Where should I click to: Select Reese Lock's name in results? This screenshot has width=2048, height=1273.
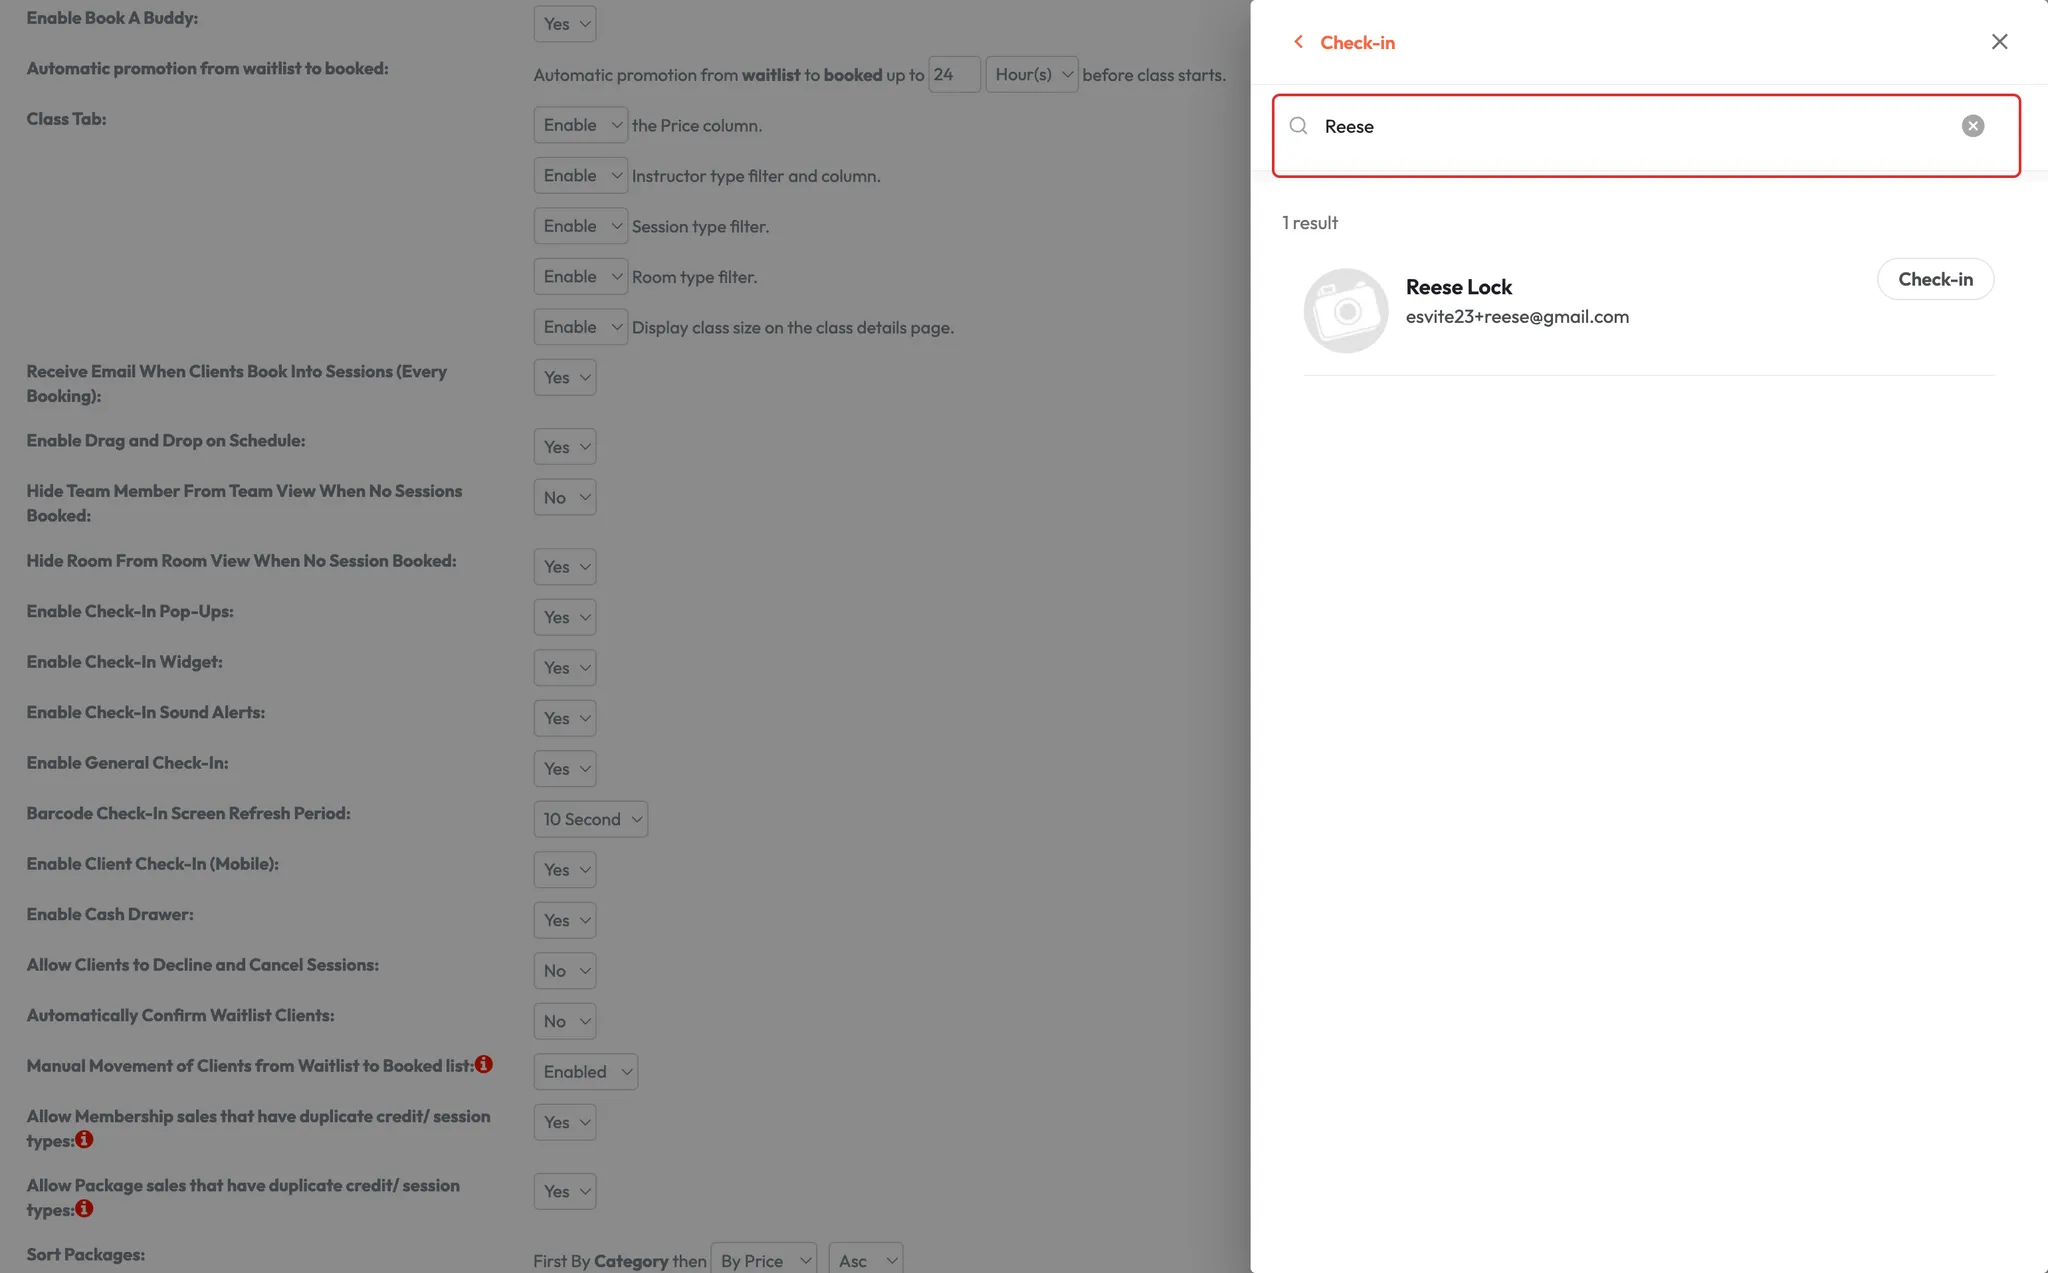coord(1458,287)
